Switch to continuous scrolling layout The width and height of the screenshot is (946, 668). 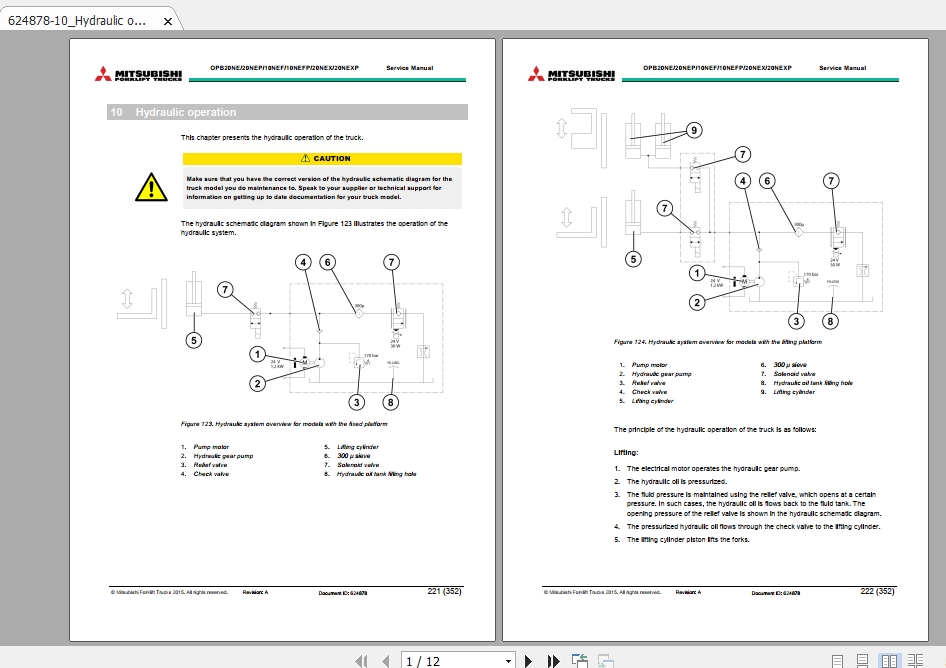point(863,660)
